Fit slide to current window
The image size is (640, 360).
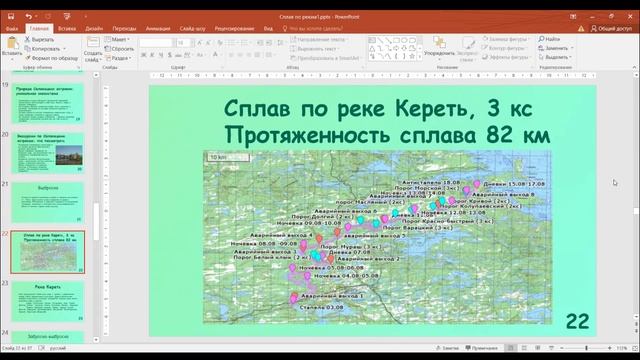(635, 348)
